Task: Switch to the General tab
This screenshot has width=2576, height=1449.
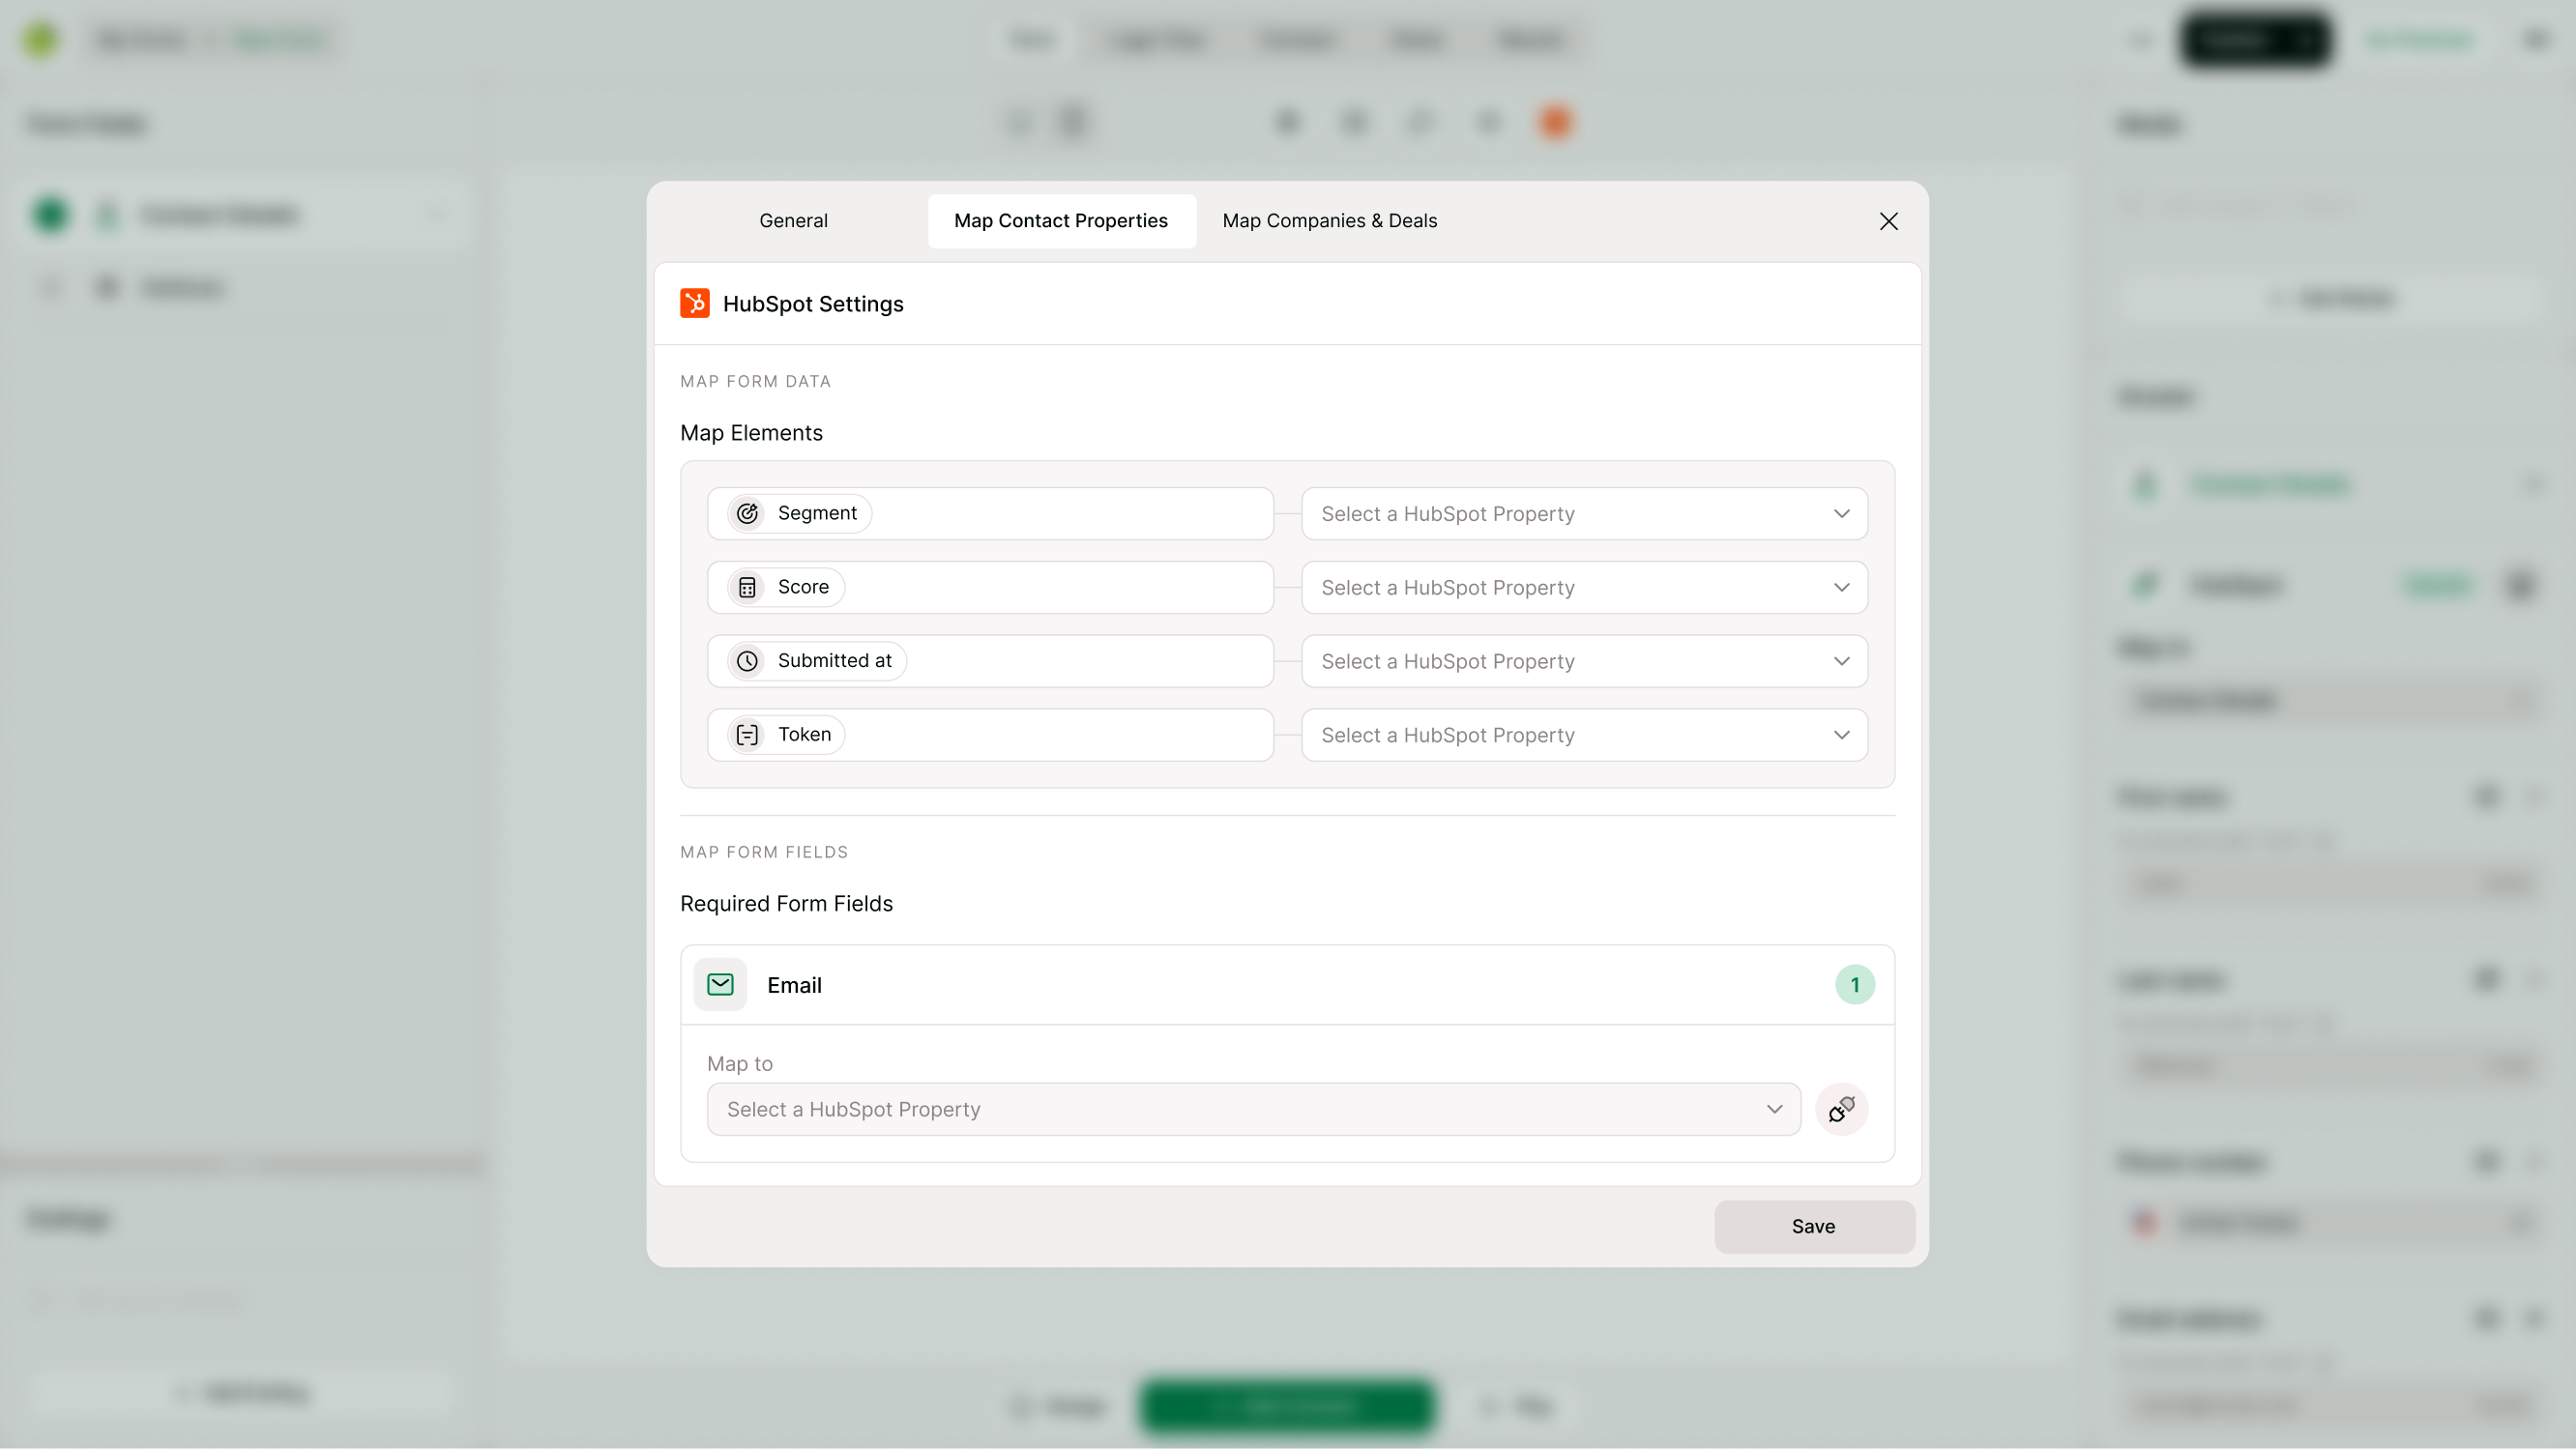Action: coord(793,221)
